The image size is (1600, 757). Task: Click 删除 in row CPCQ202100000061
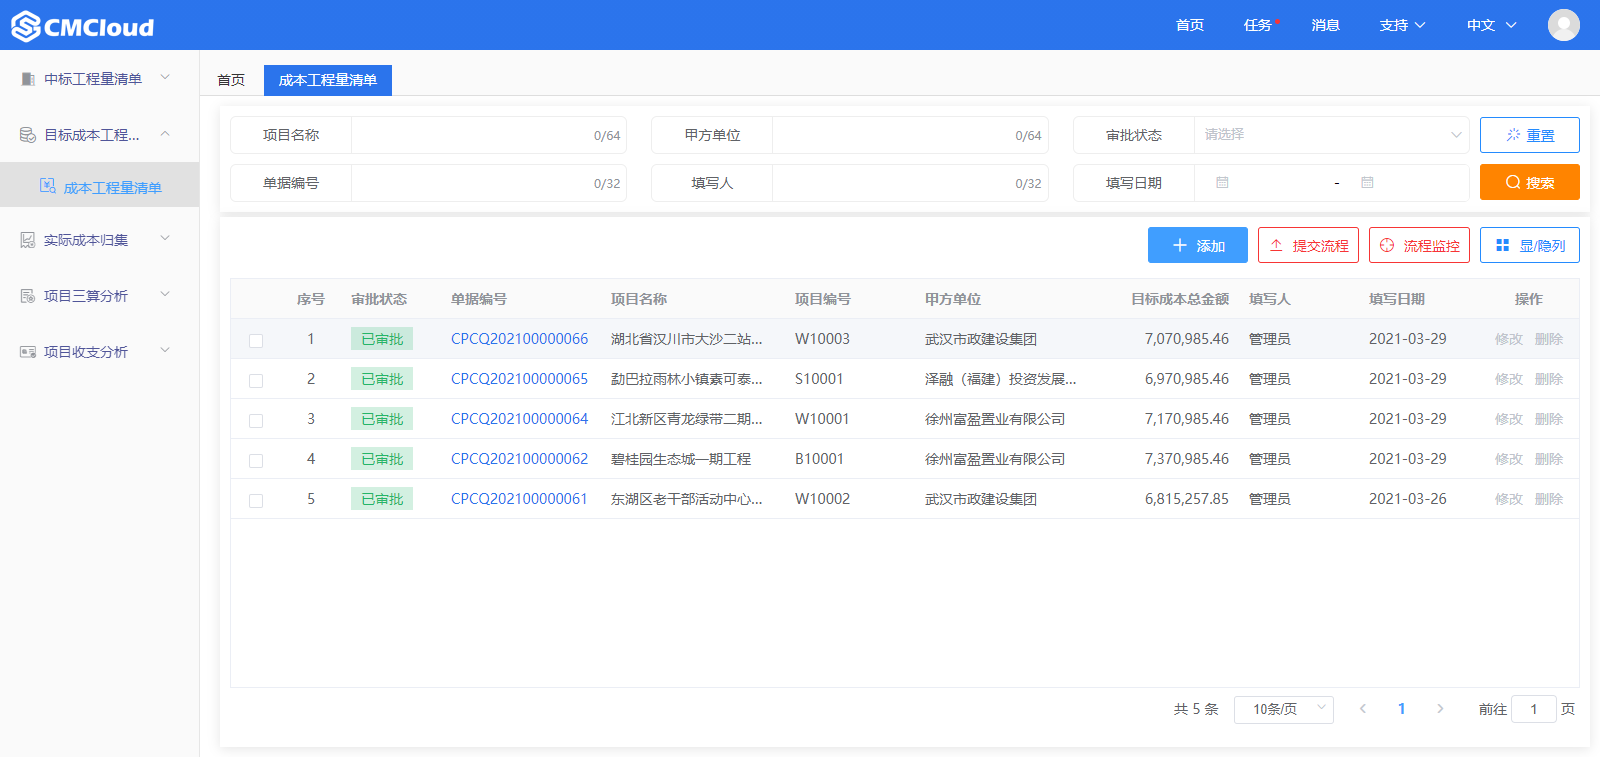tap(1549, 499)
